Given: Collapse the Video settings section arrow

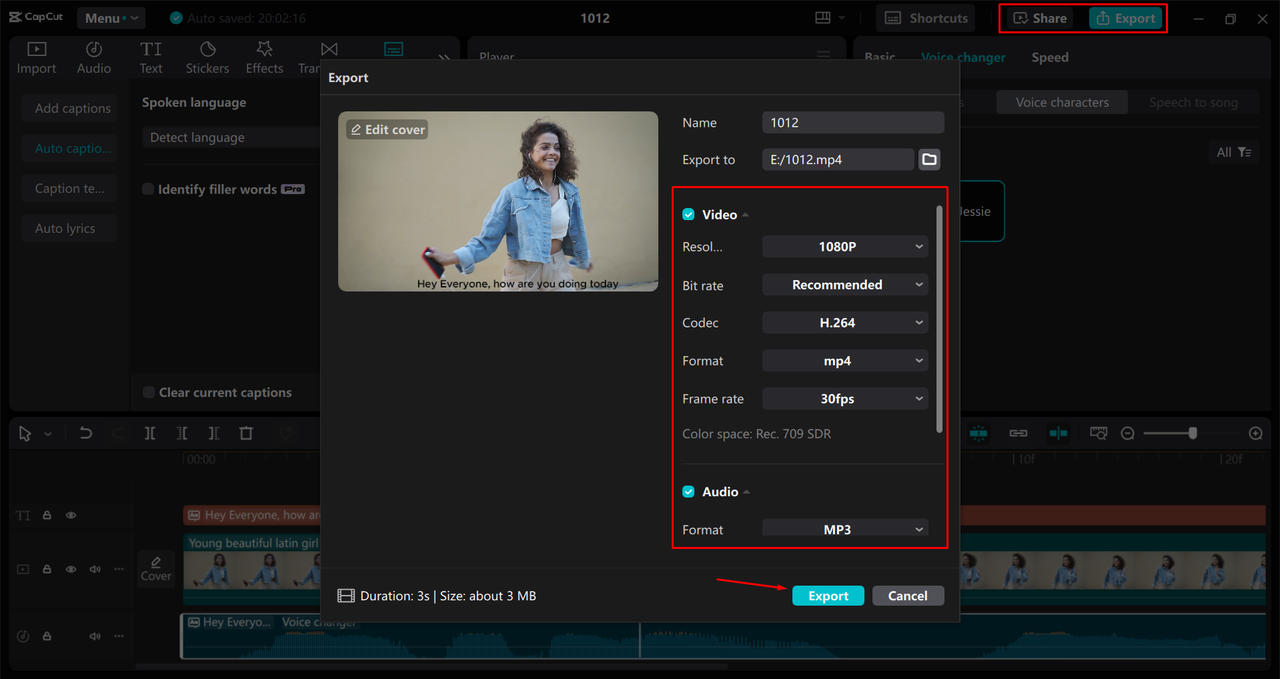Looking at the screenshot, I should coord(746,215).
